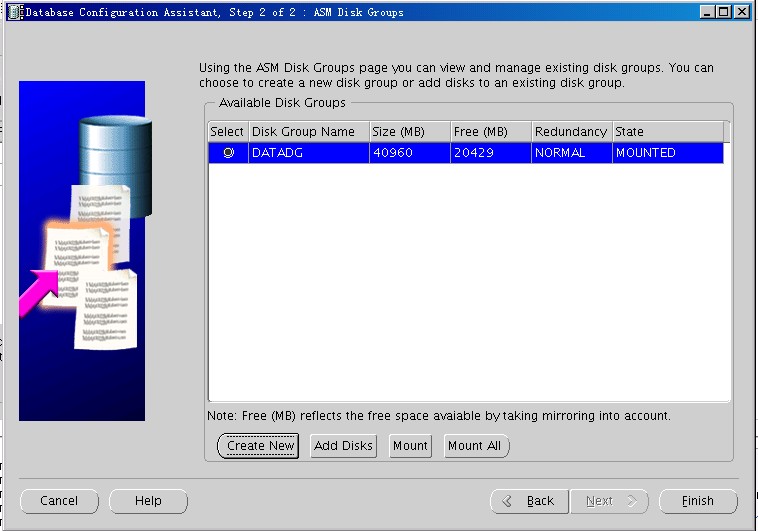
Task: Click the DATADG disk group name cell
Action: [x=309, y=153]
